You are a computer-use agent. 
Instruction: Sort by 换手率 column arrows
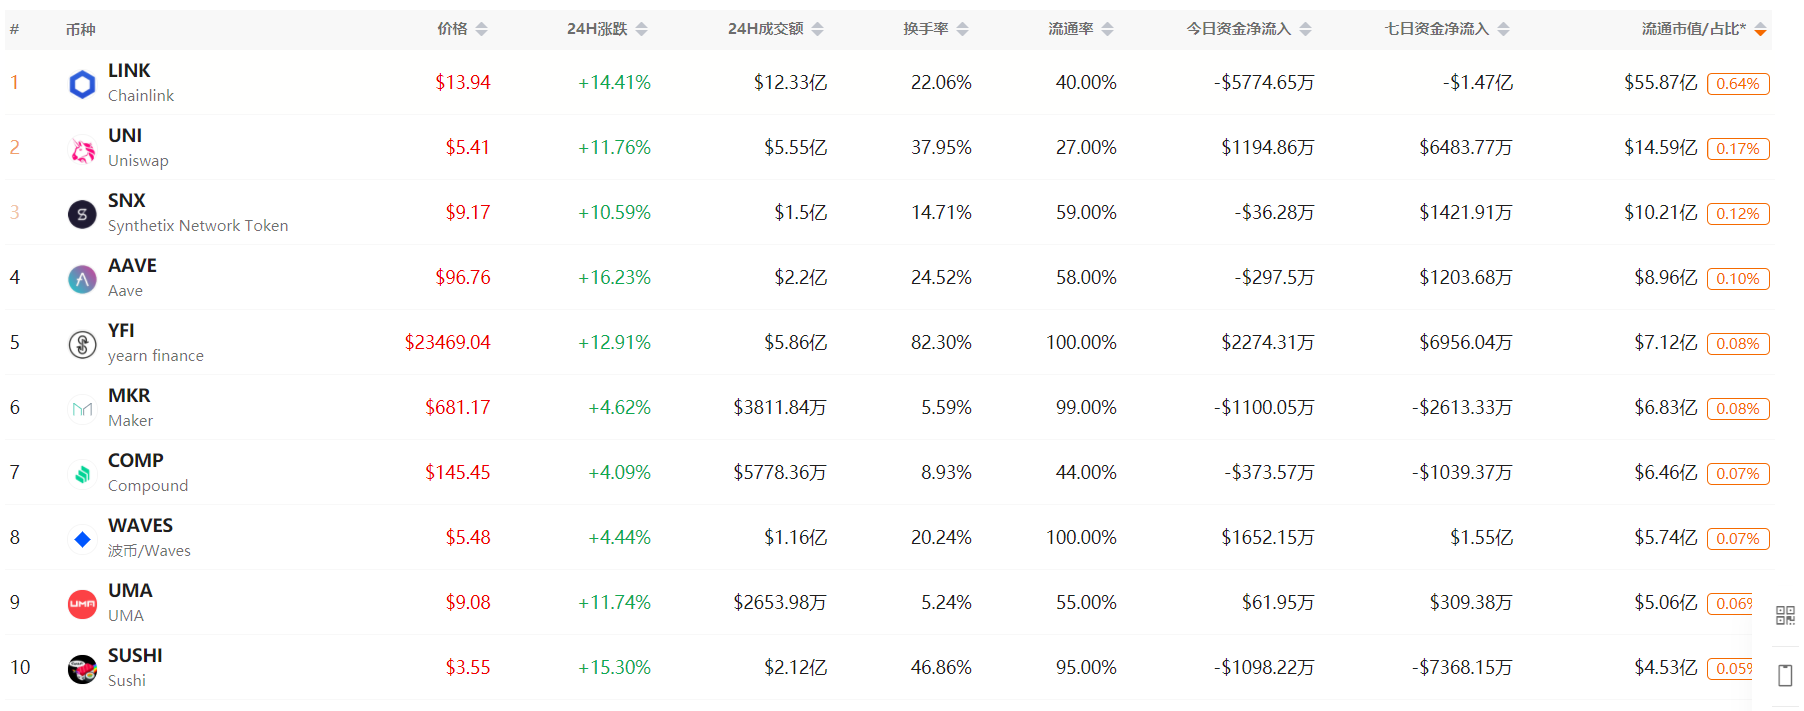point(963,30)
